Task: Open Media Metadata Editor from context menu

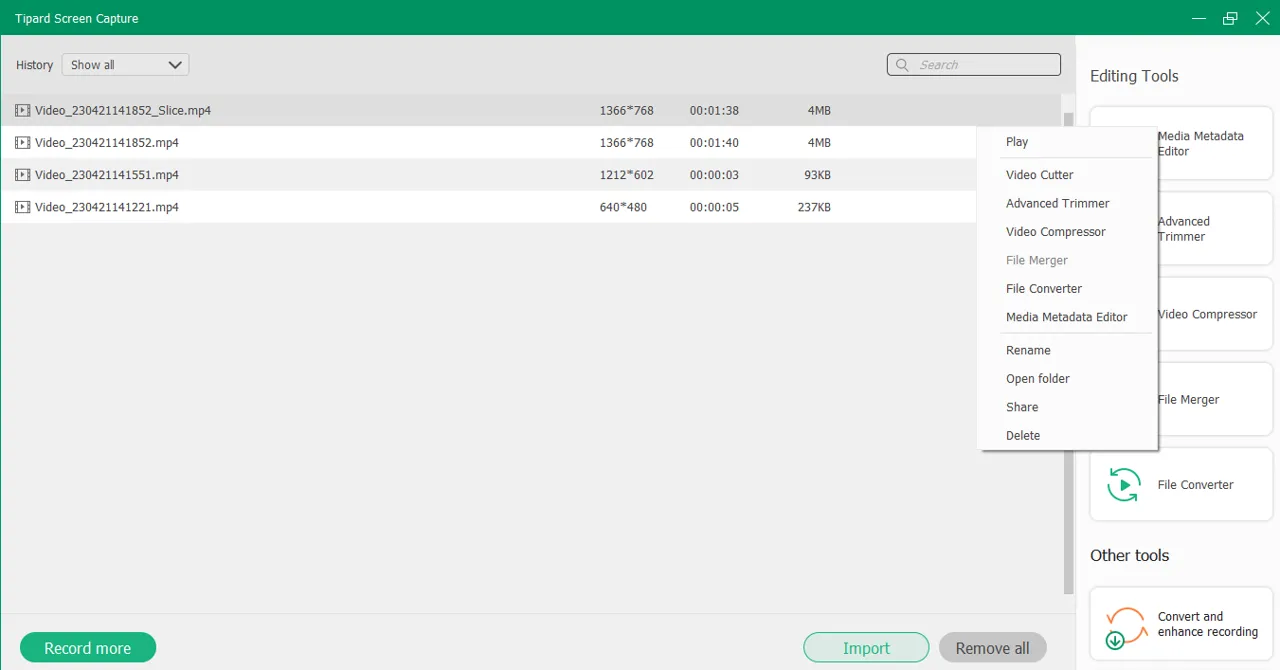Action: [x=1066, y=317]
